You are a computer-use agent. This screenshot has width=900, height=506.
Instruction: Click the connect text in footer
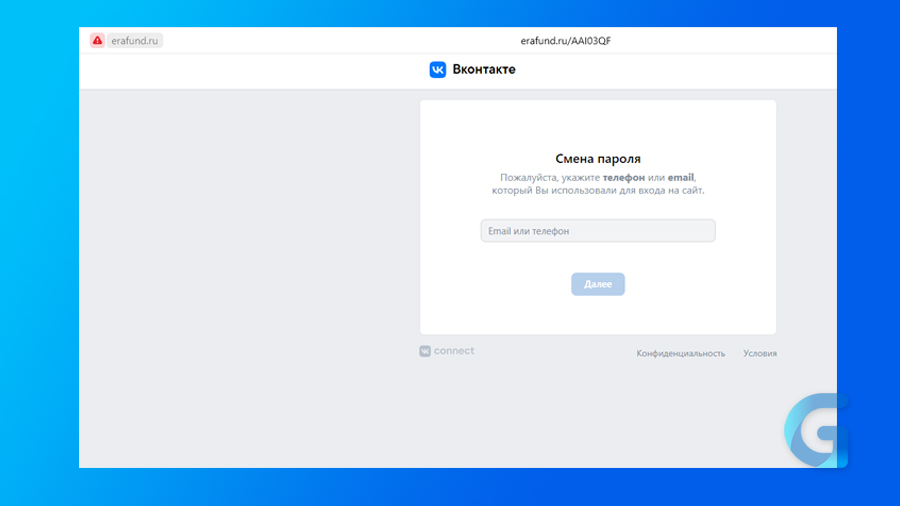click(x=454, y=351)
